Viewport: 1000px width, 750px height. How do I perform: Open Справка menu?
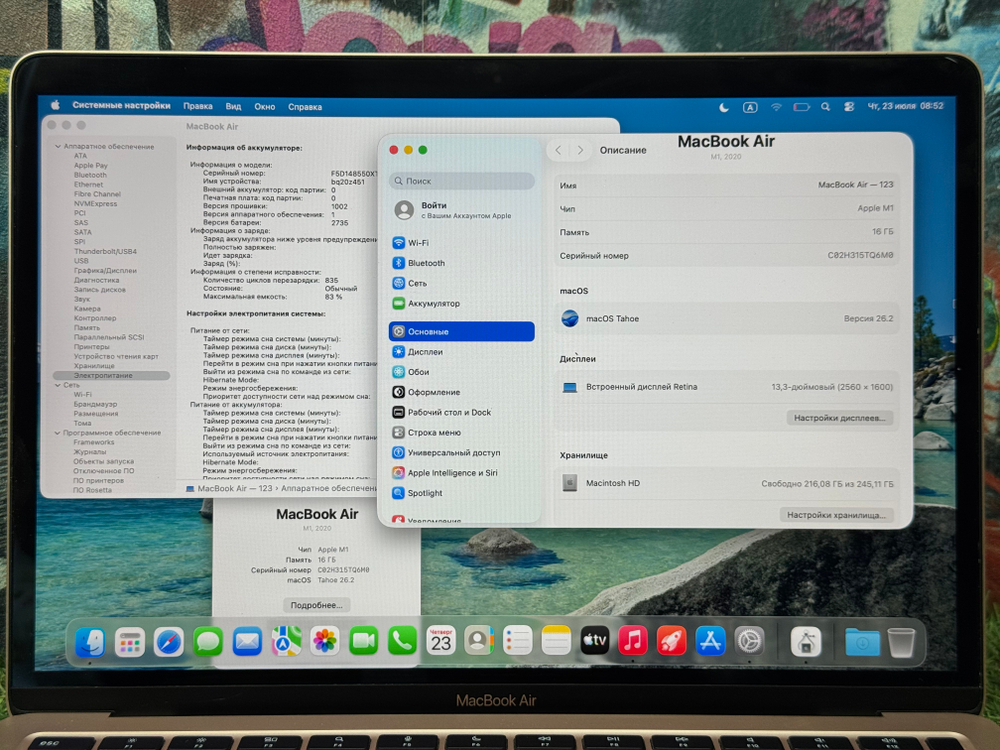pyautogui.click(x=305, y=107)
